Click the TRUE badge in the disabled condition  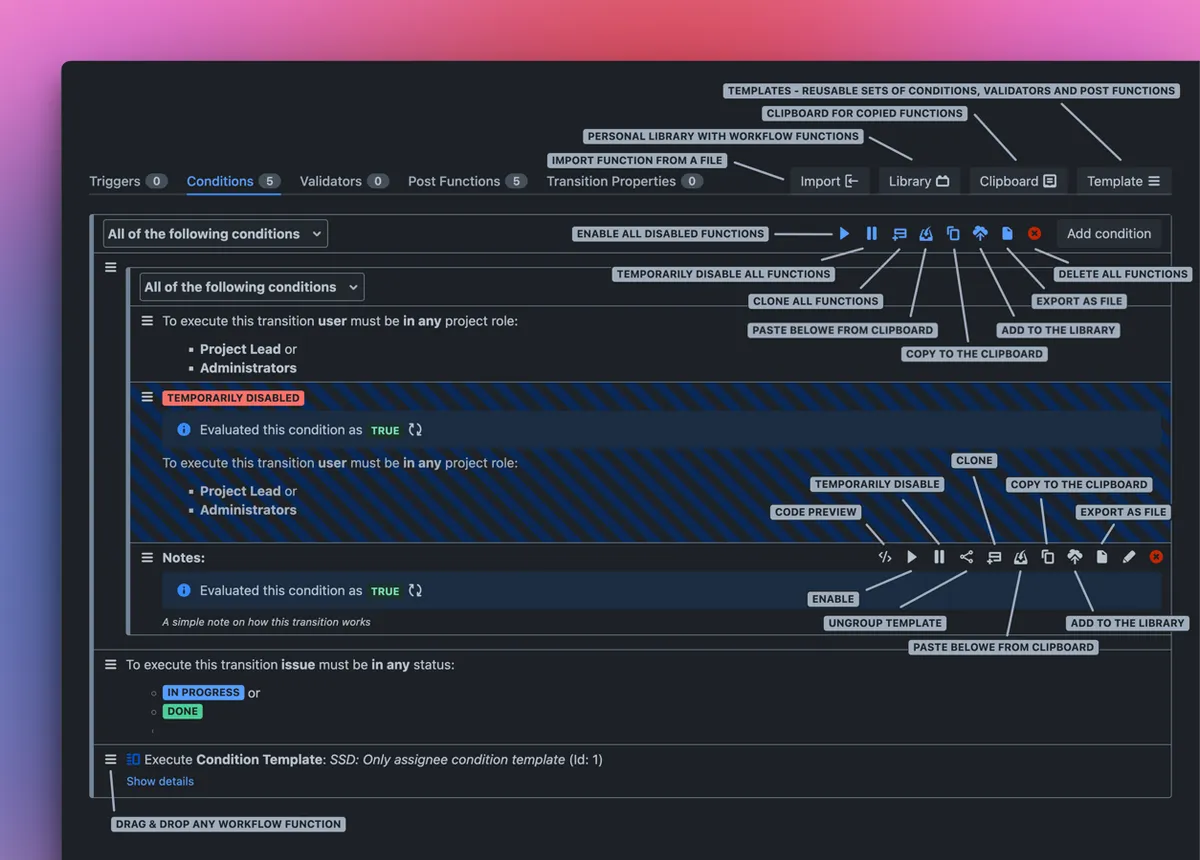(385, 430)
